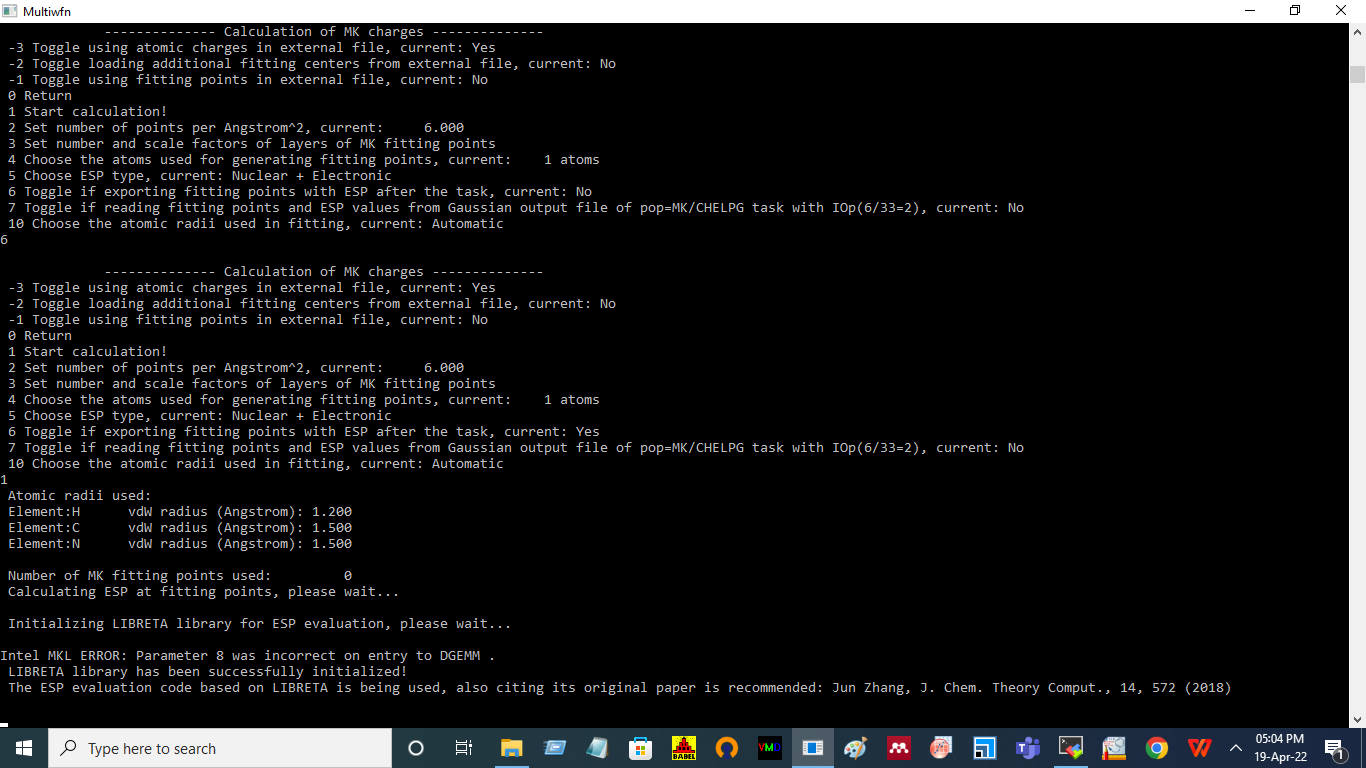Open Microsoft Teams on the taskbar

(1027, 748)
